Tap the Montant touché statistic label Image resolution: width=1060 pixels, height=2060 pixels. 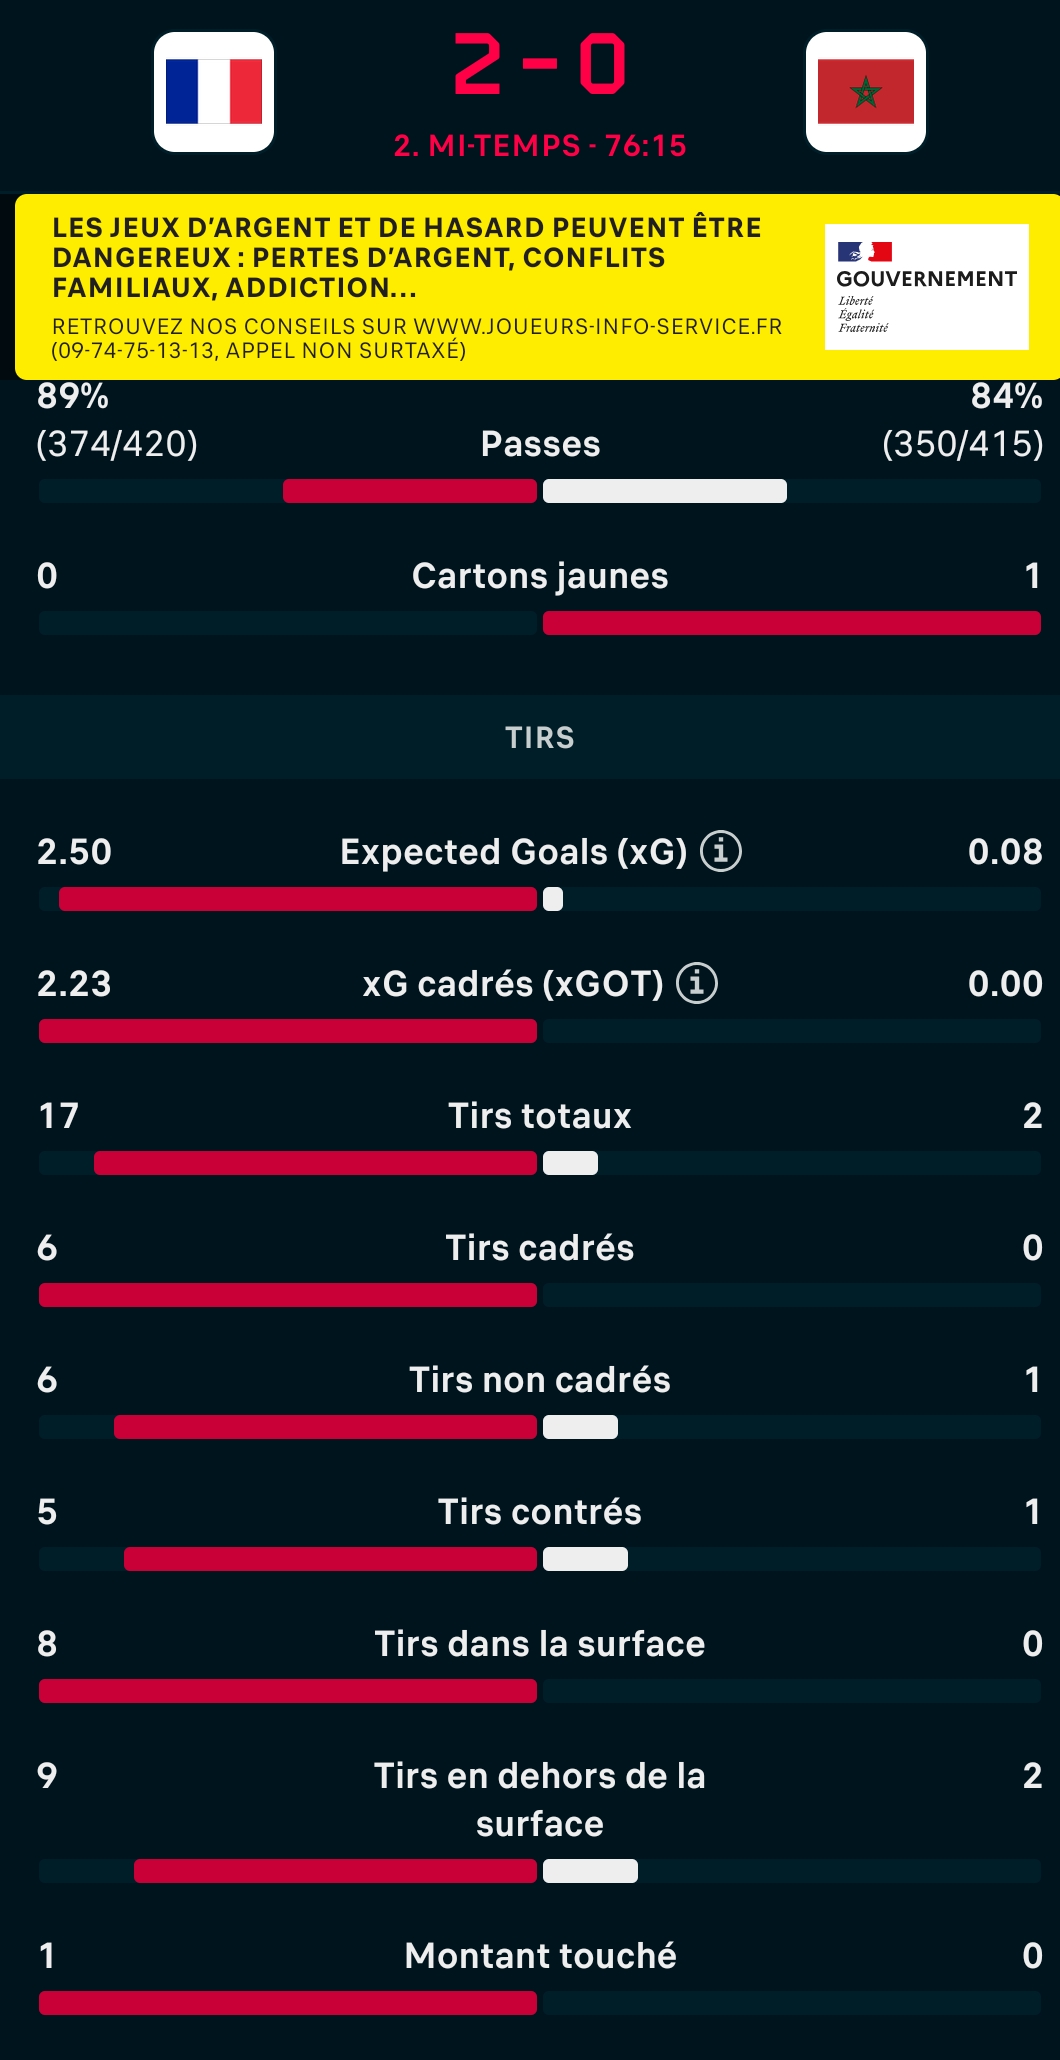(540, 1956)
